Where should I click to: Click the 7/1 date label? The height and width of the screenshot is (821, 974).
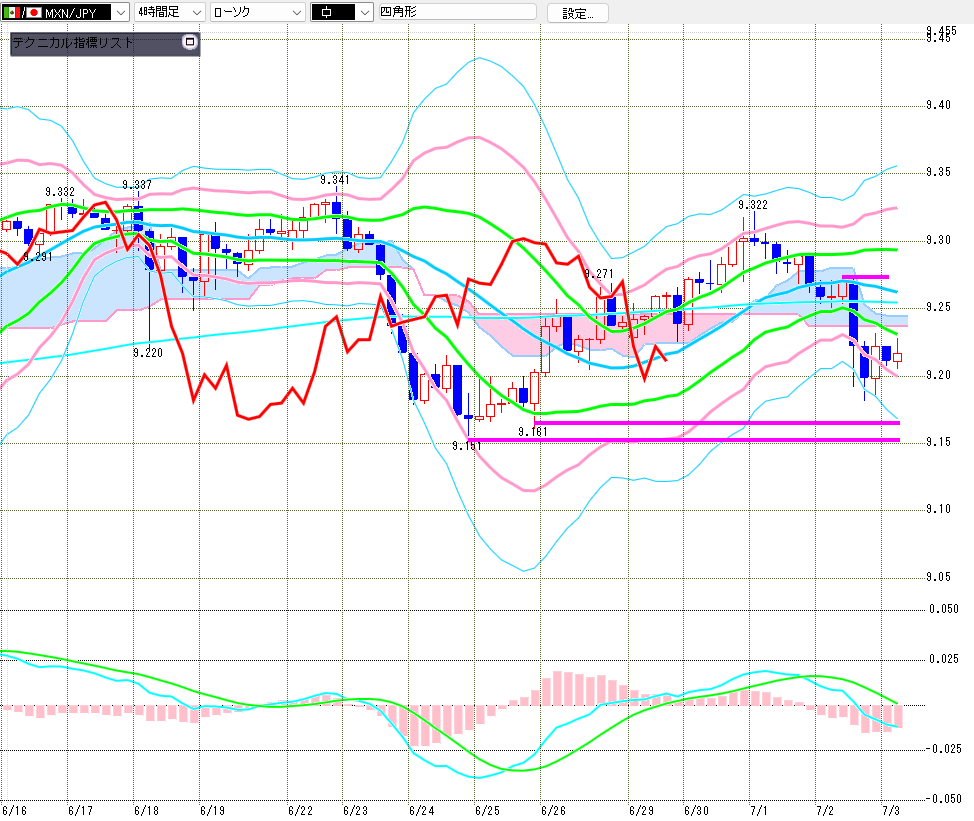click(x=759, y=811)
